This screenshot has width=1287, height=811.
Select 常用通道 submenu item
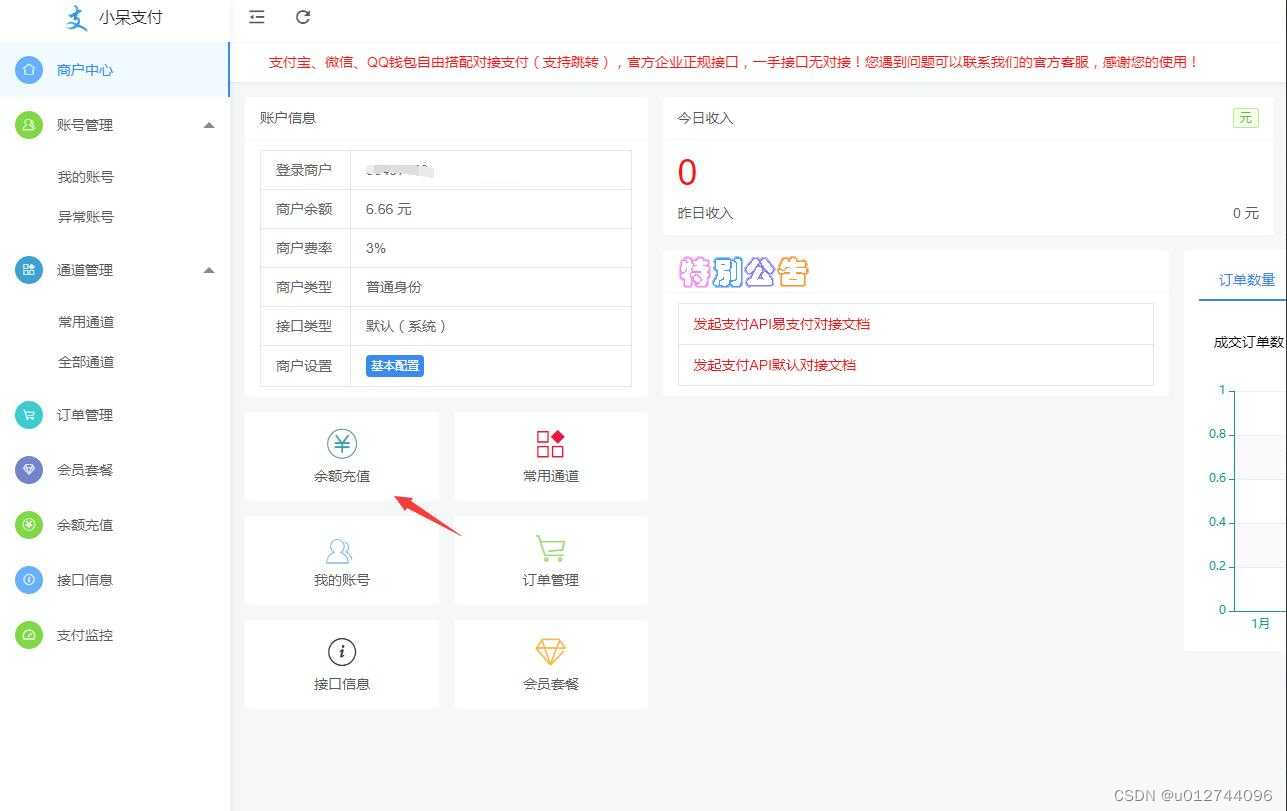[x=86, y=322]
